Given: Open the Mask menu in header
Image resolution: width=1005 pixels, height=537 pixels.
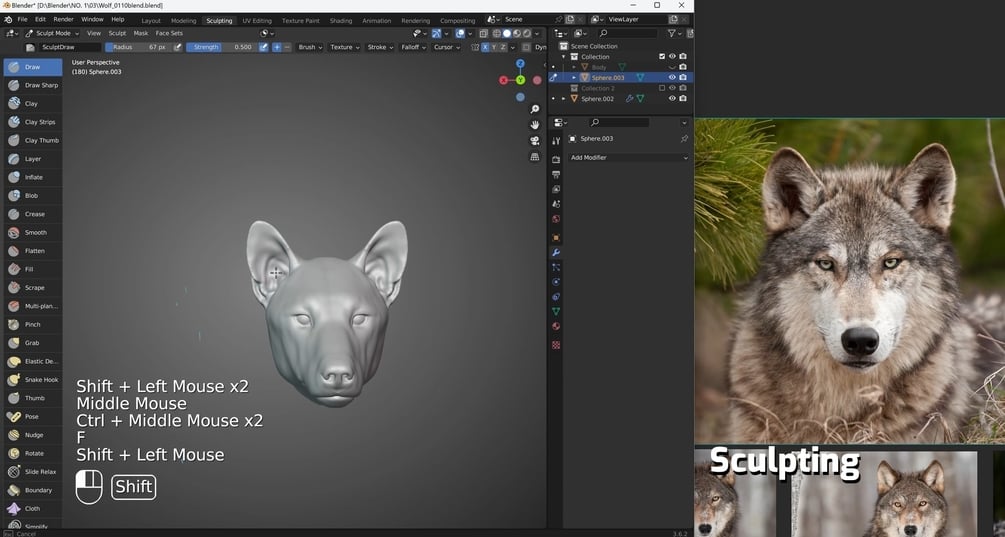Looking at the screenshot, I should [x=141, y=33].
